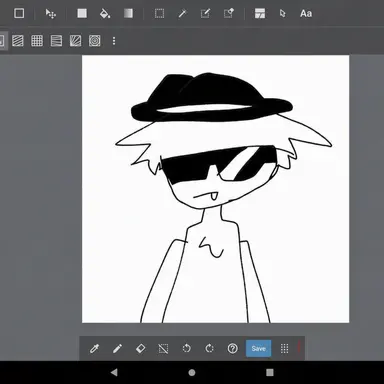Open Android Recent apps square button
The height and width of the screenshot is (384, 384).
pyautogui.click(x=270, y=372)
